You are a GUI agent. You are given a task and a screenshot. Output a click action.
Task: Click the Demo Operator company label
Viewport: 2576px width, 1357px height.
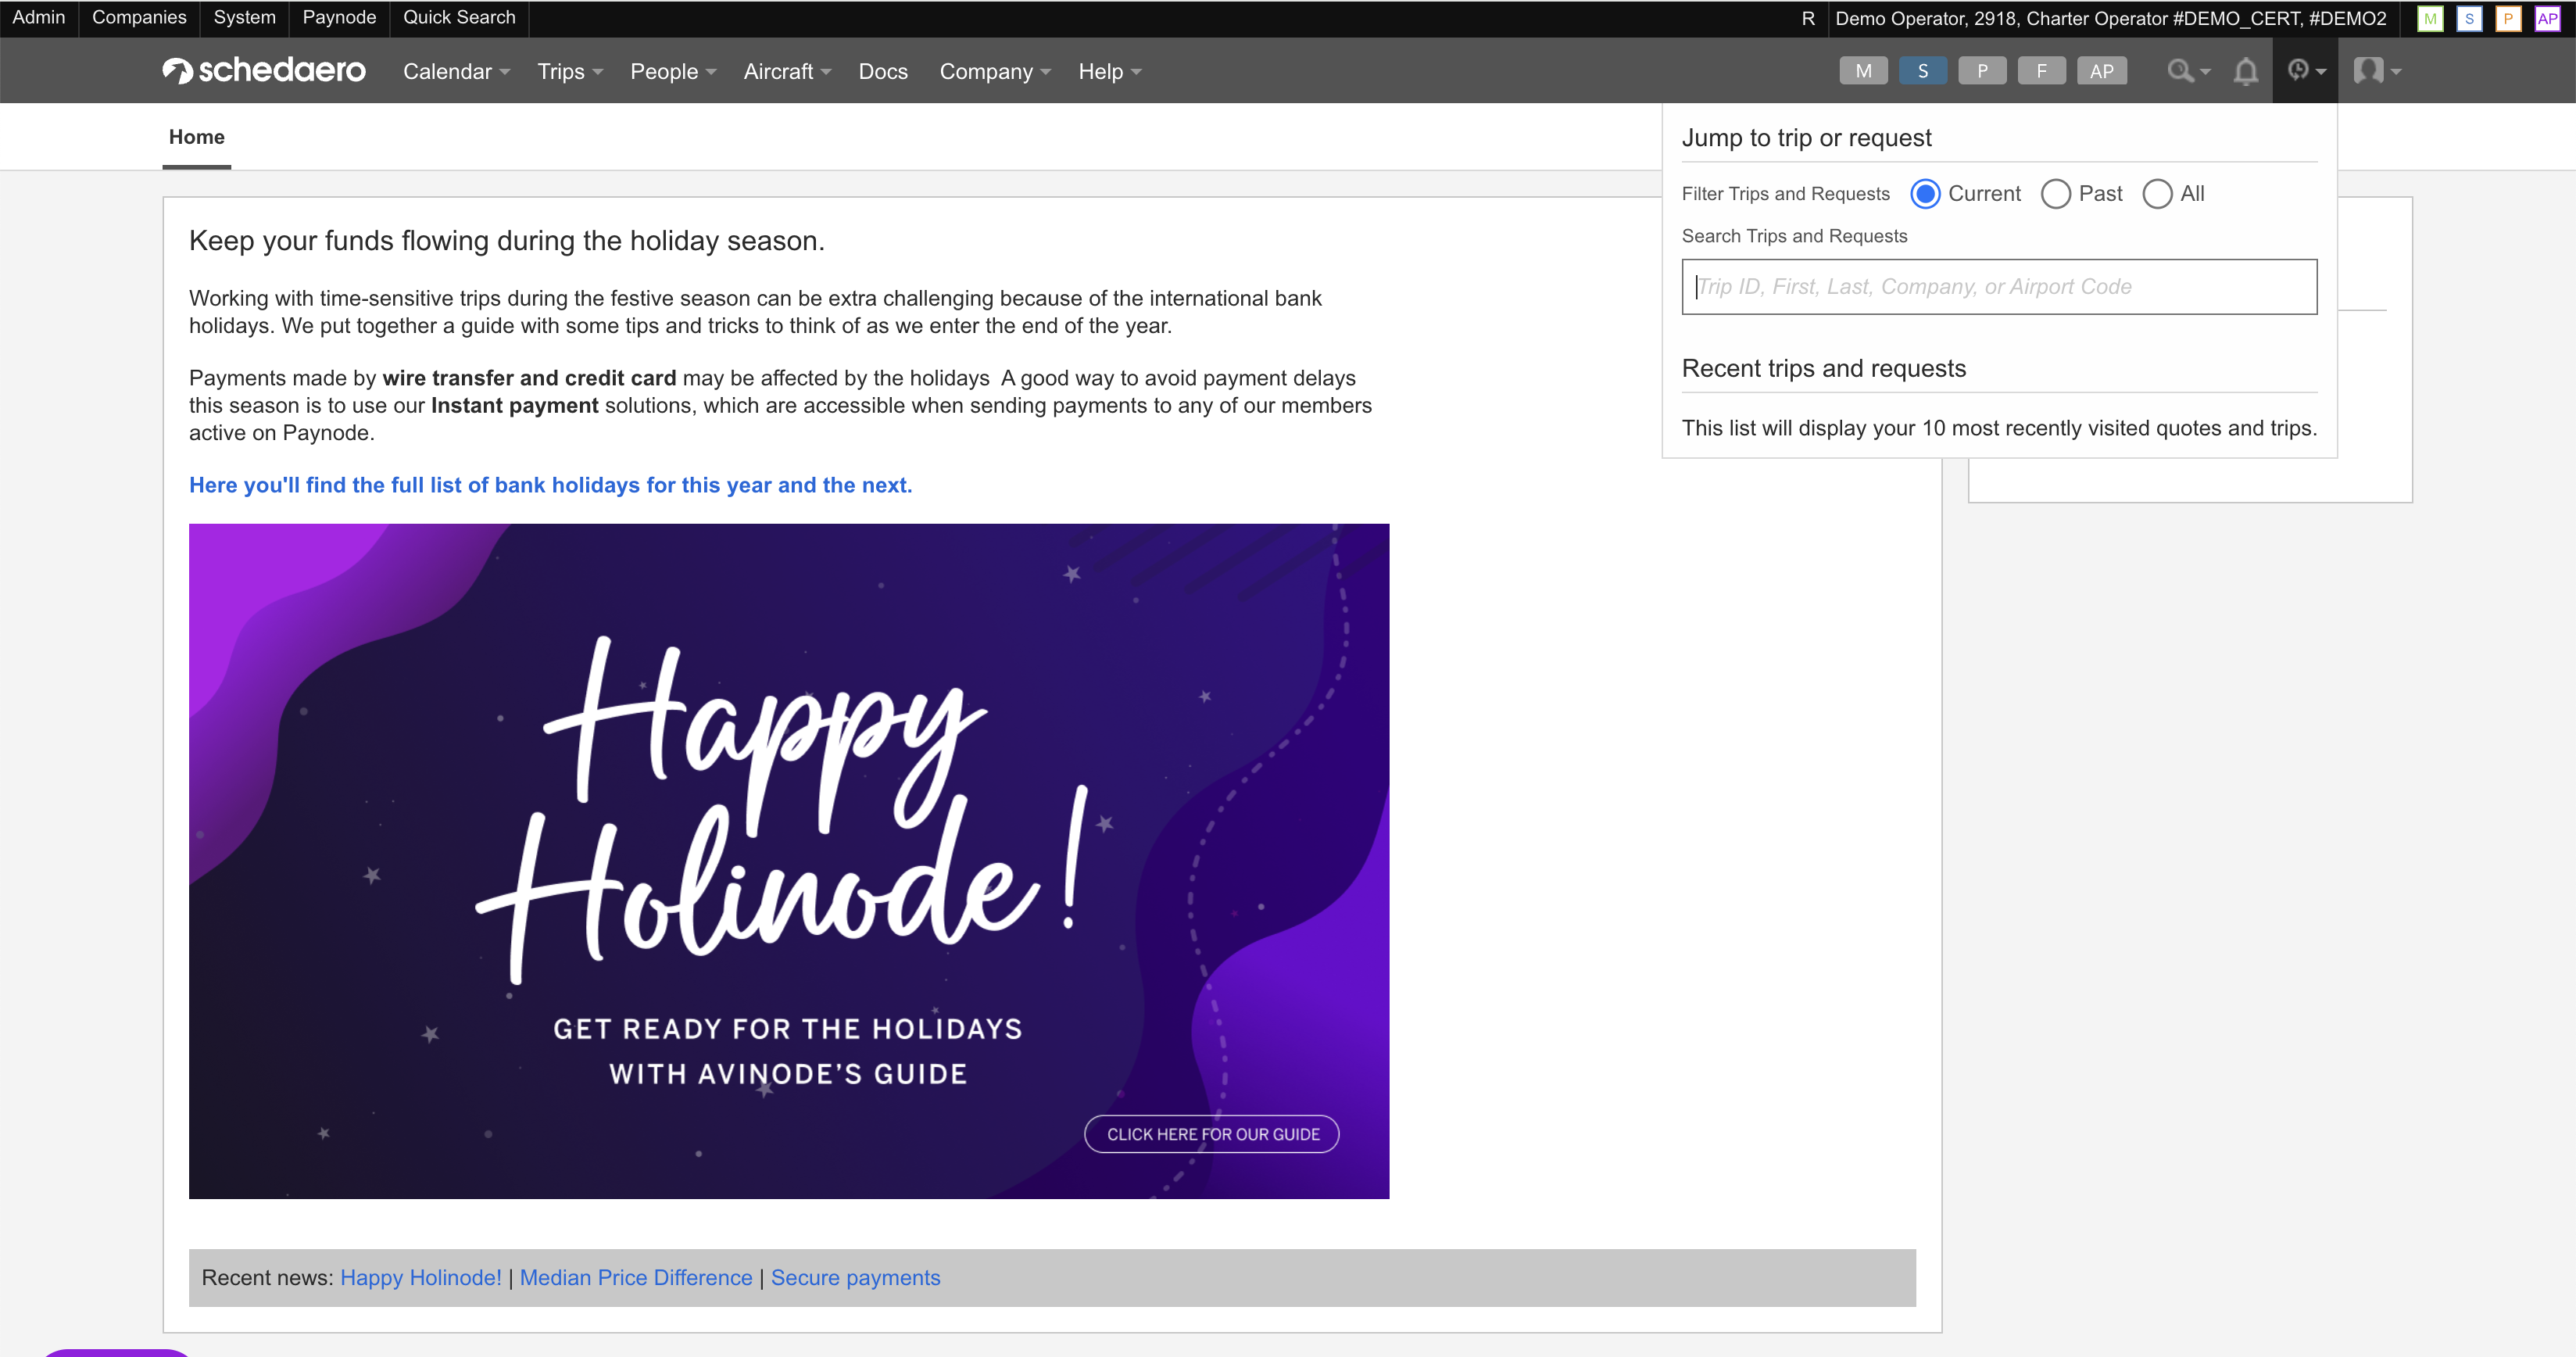pos(2110,19)
